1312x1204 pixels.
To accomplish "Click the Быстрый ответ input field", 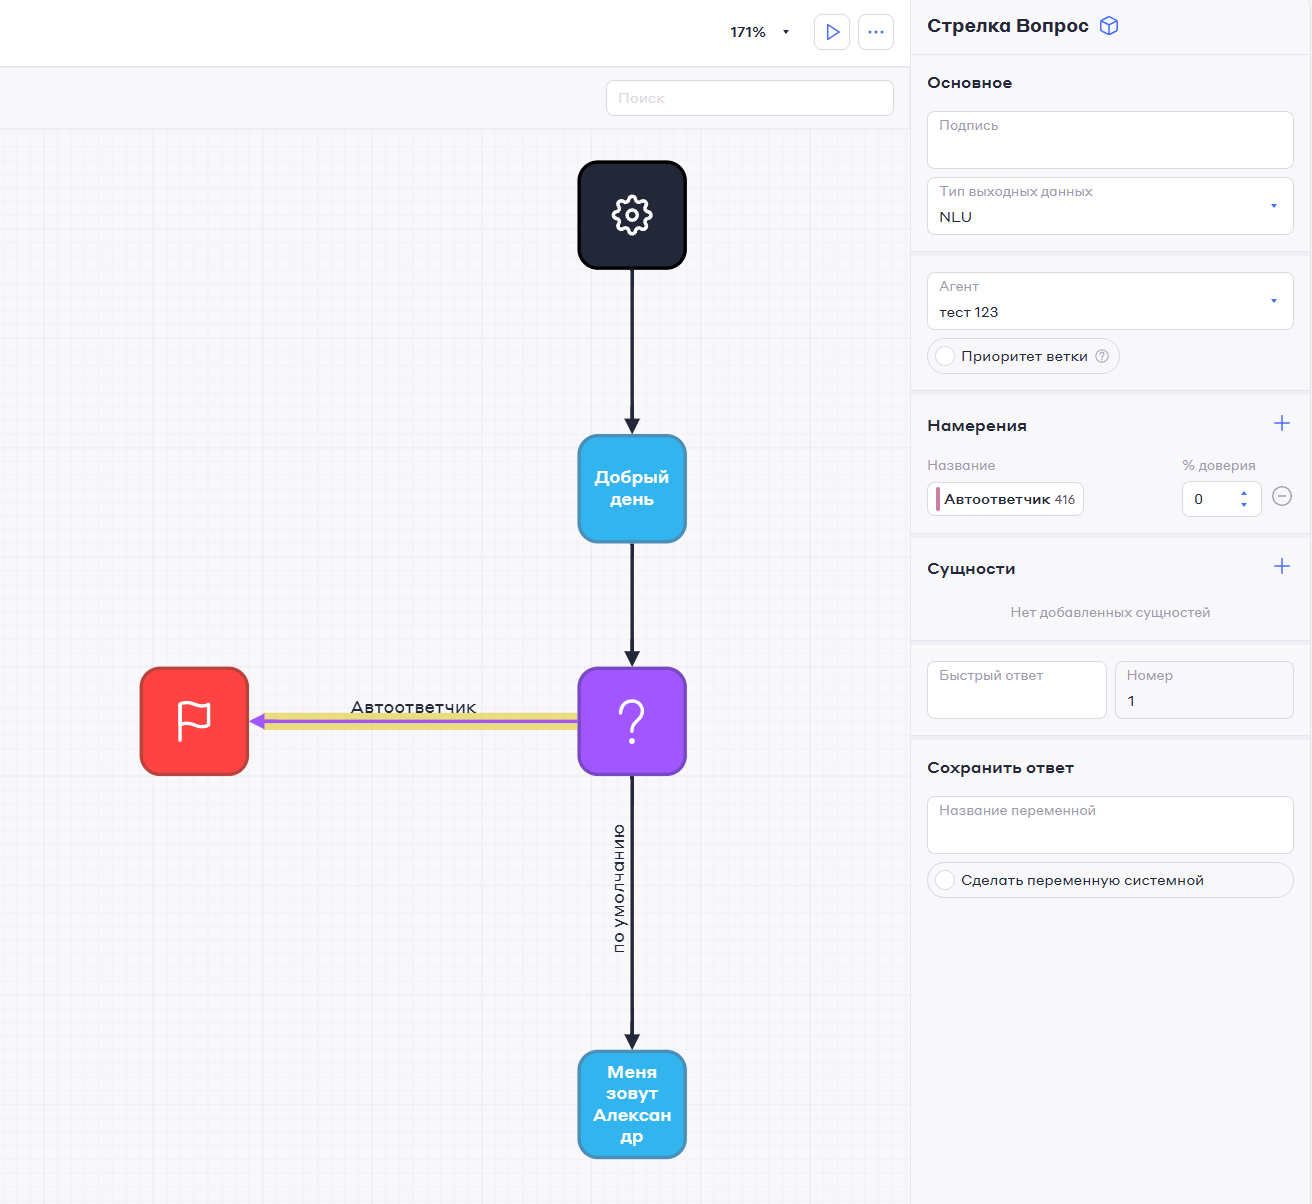I will tap(1017, 690).
